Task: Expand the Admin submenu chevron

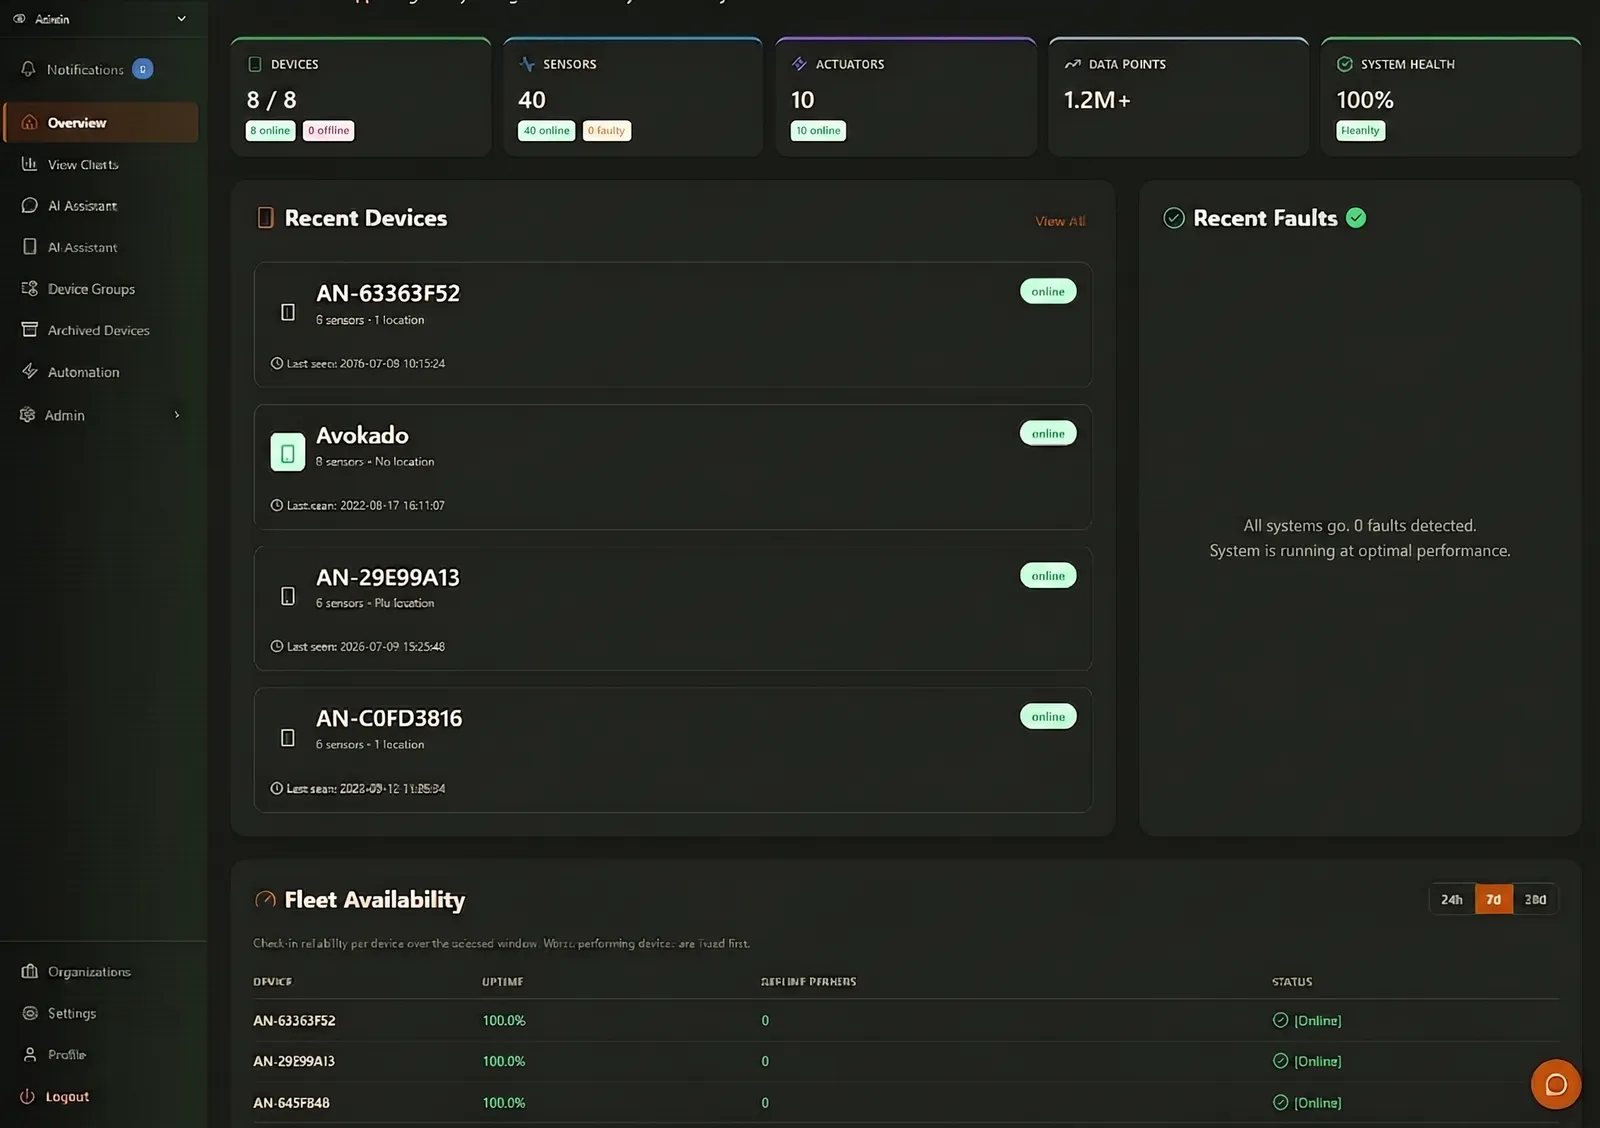Action: 177,415
